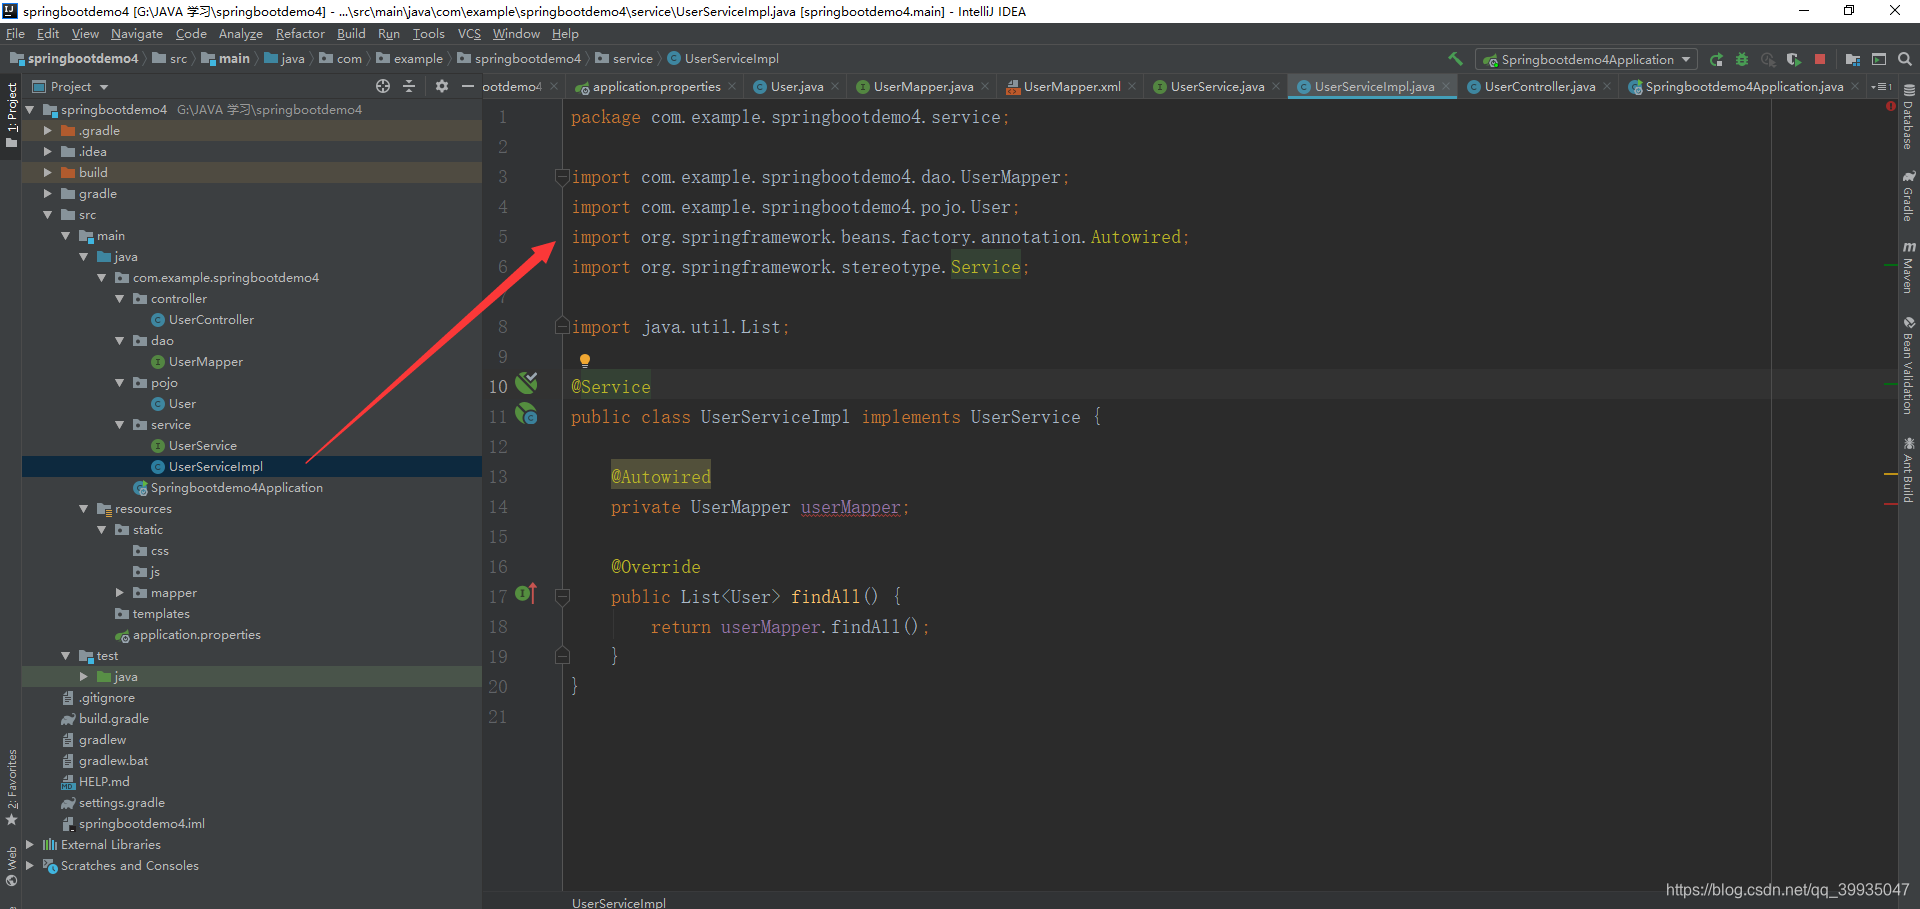Viewport: 1920px width, 909px height.
Task: Click the 'main' breadcrumb in navigation bar
Action: [x=234, y=59]
